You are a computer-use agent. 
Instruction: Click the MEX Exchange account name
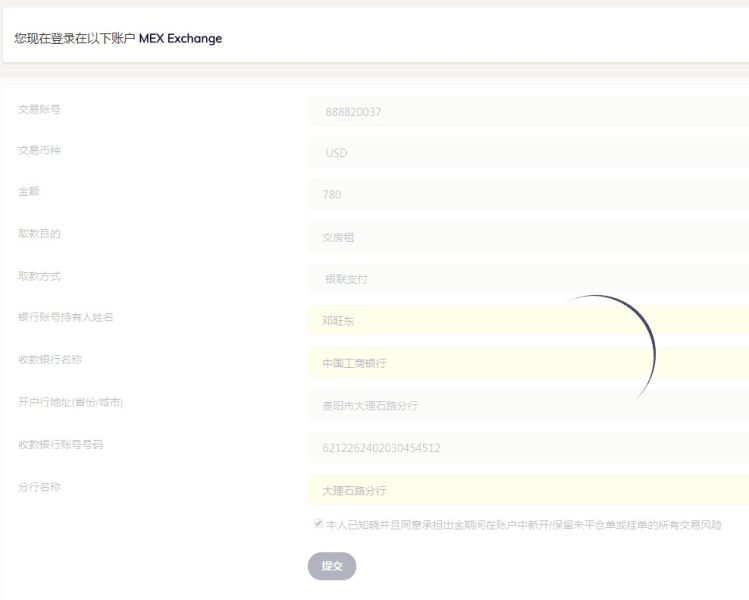click(x=180, y=39)
